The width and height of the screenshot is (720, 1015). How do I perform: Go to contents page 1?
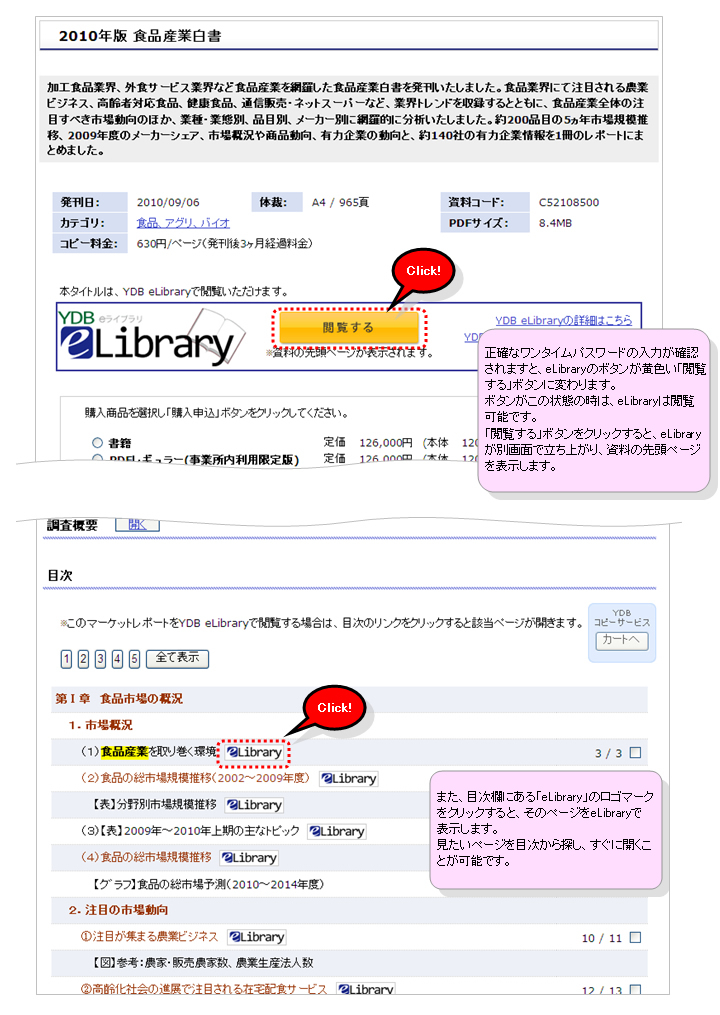pos(66,659)
